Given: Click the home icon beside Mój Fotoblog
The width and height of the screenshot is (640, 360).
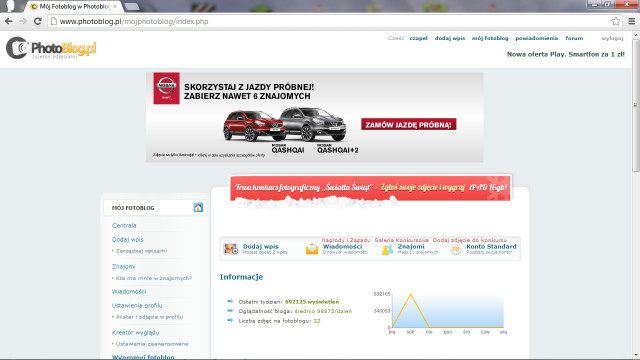Looking at the screenshot, I should 198,207.
